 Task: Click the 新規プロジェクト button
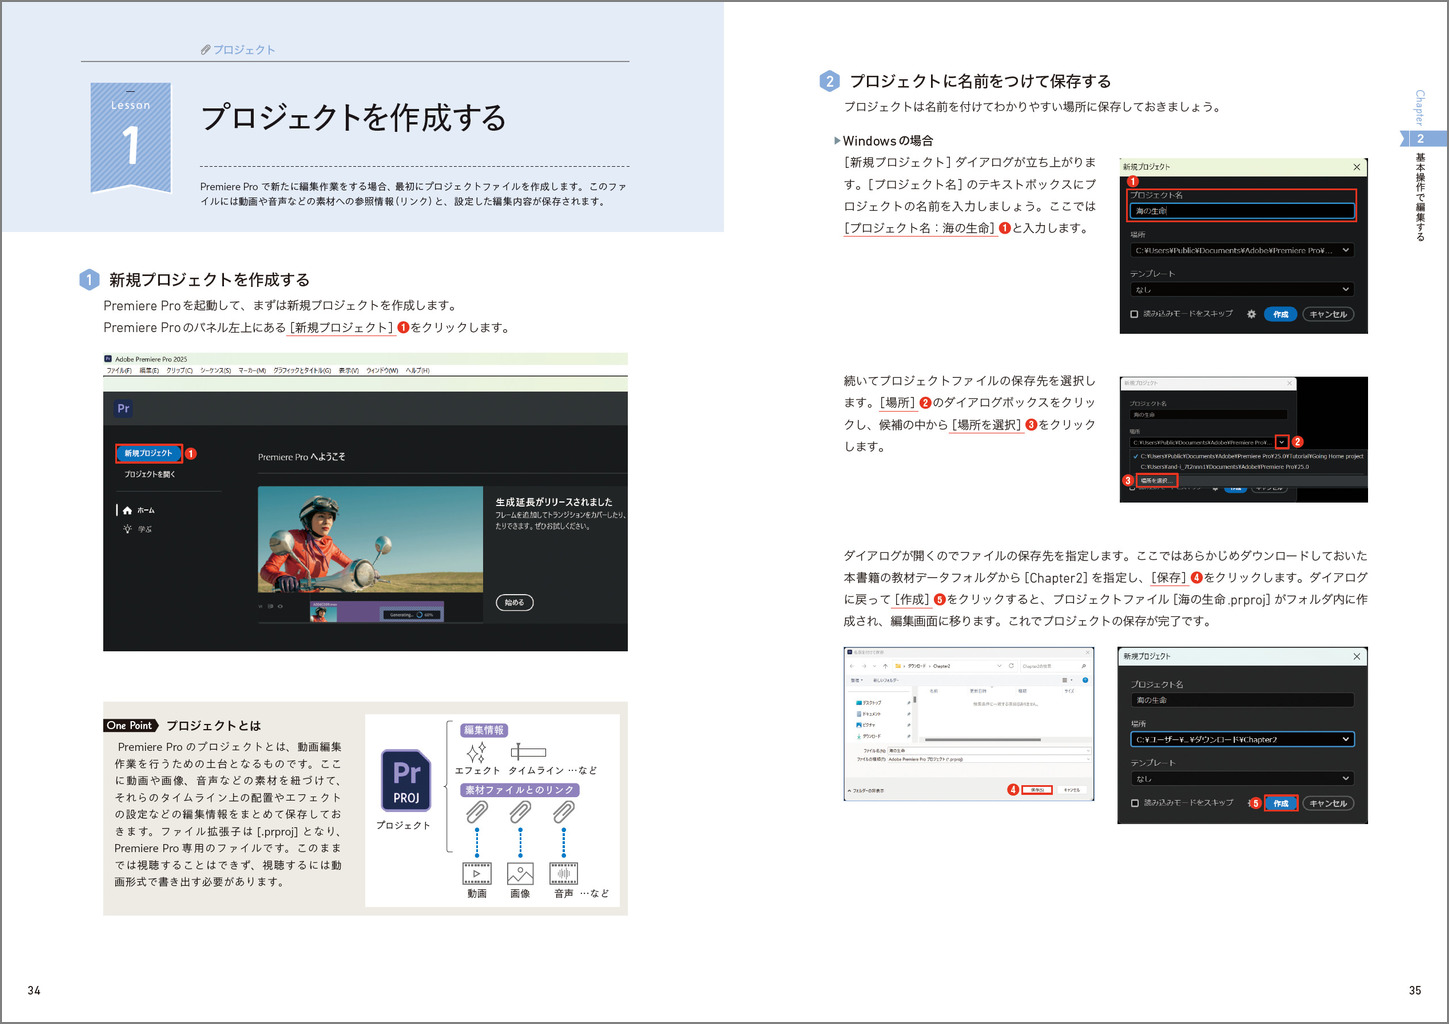(x=148, y=454)
